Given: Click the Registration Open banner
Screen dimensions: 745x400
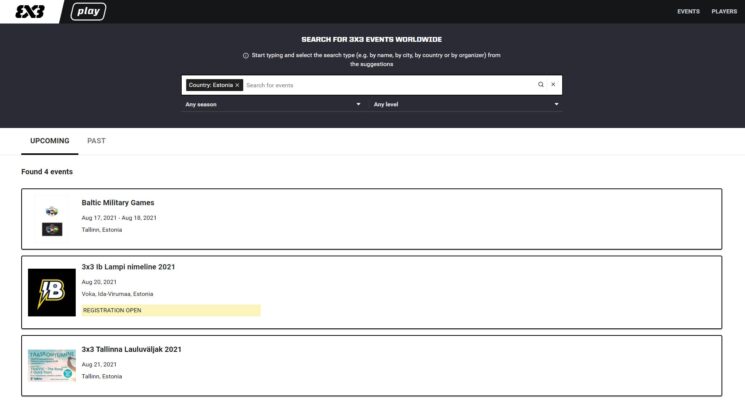Looking at the screenshot, I should (x=170, y=310).
